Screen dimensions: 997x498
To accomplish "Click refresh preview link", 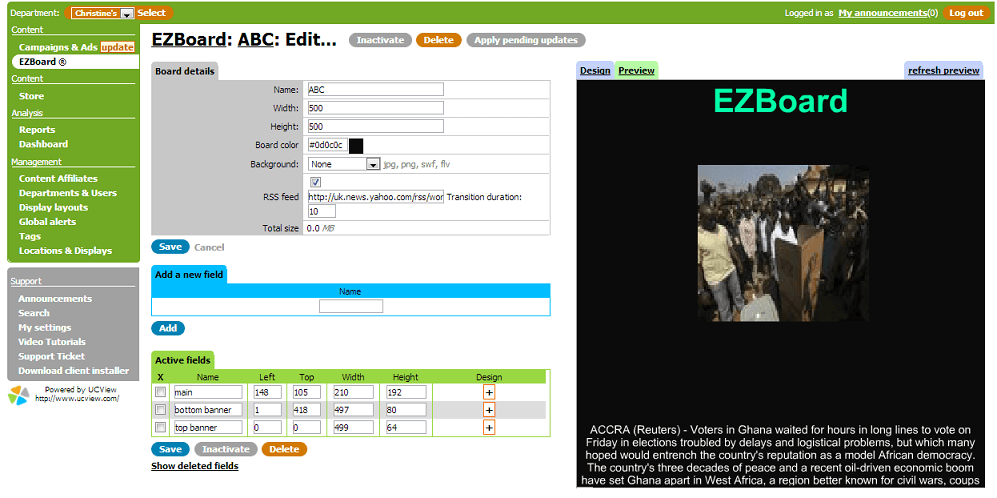I will [944, 71].
